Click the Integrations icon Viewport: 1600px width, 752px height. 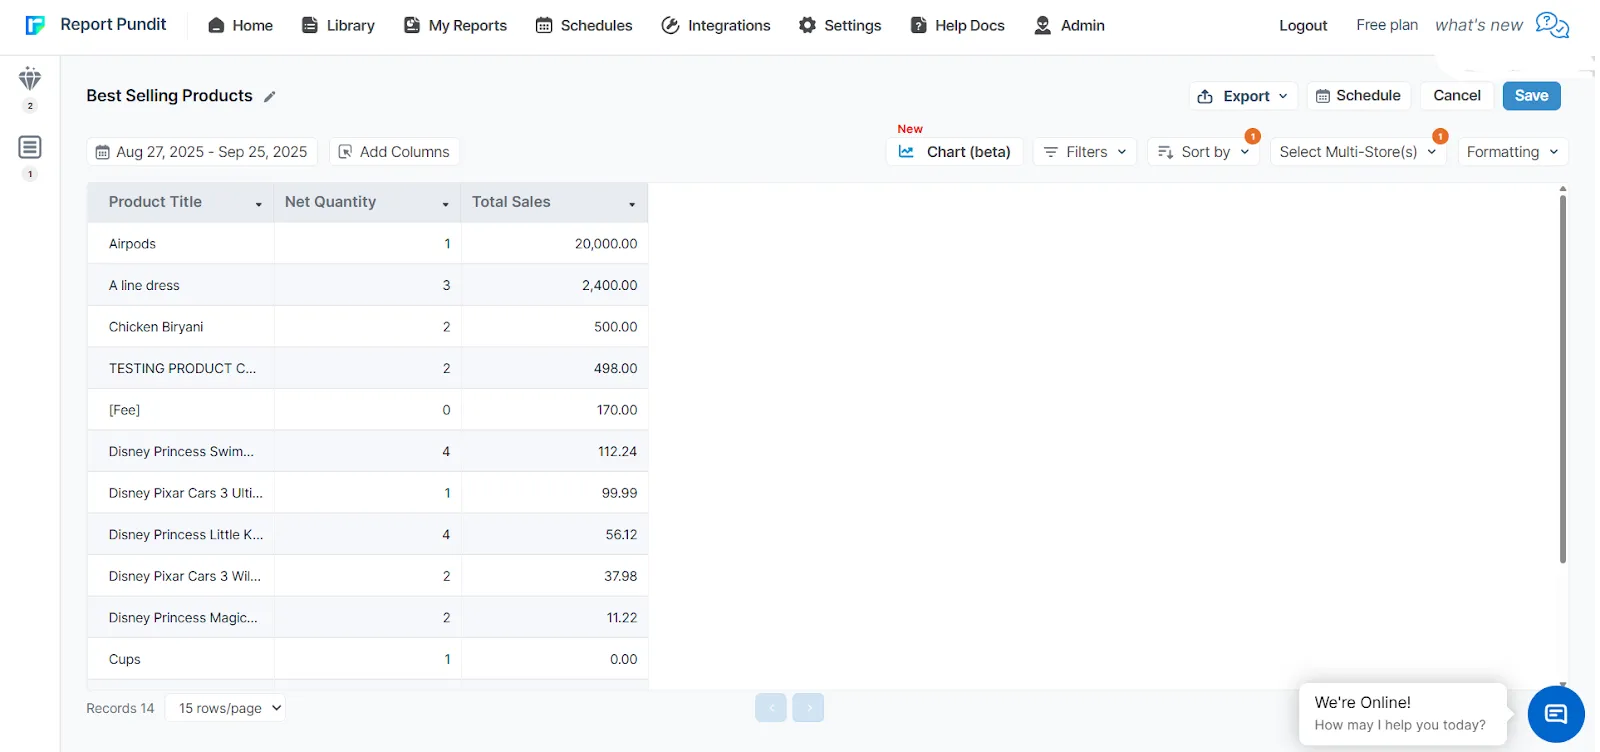(x=671, y=25)
